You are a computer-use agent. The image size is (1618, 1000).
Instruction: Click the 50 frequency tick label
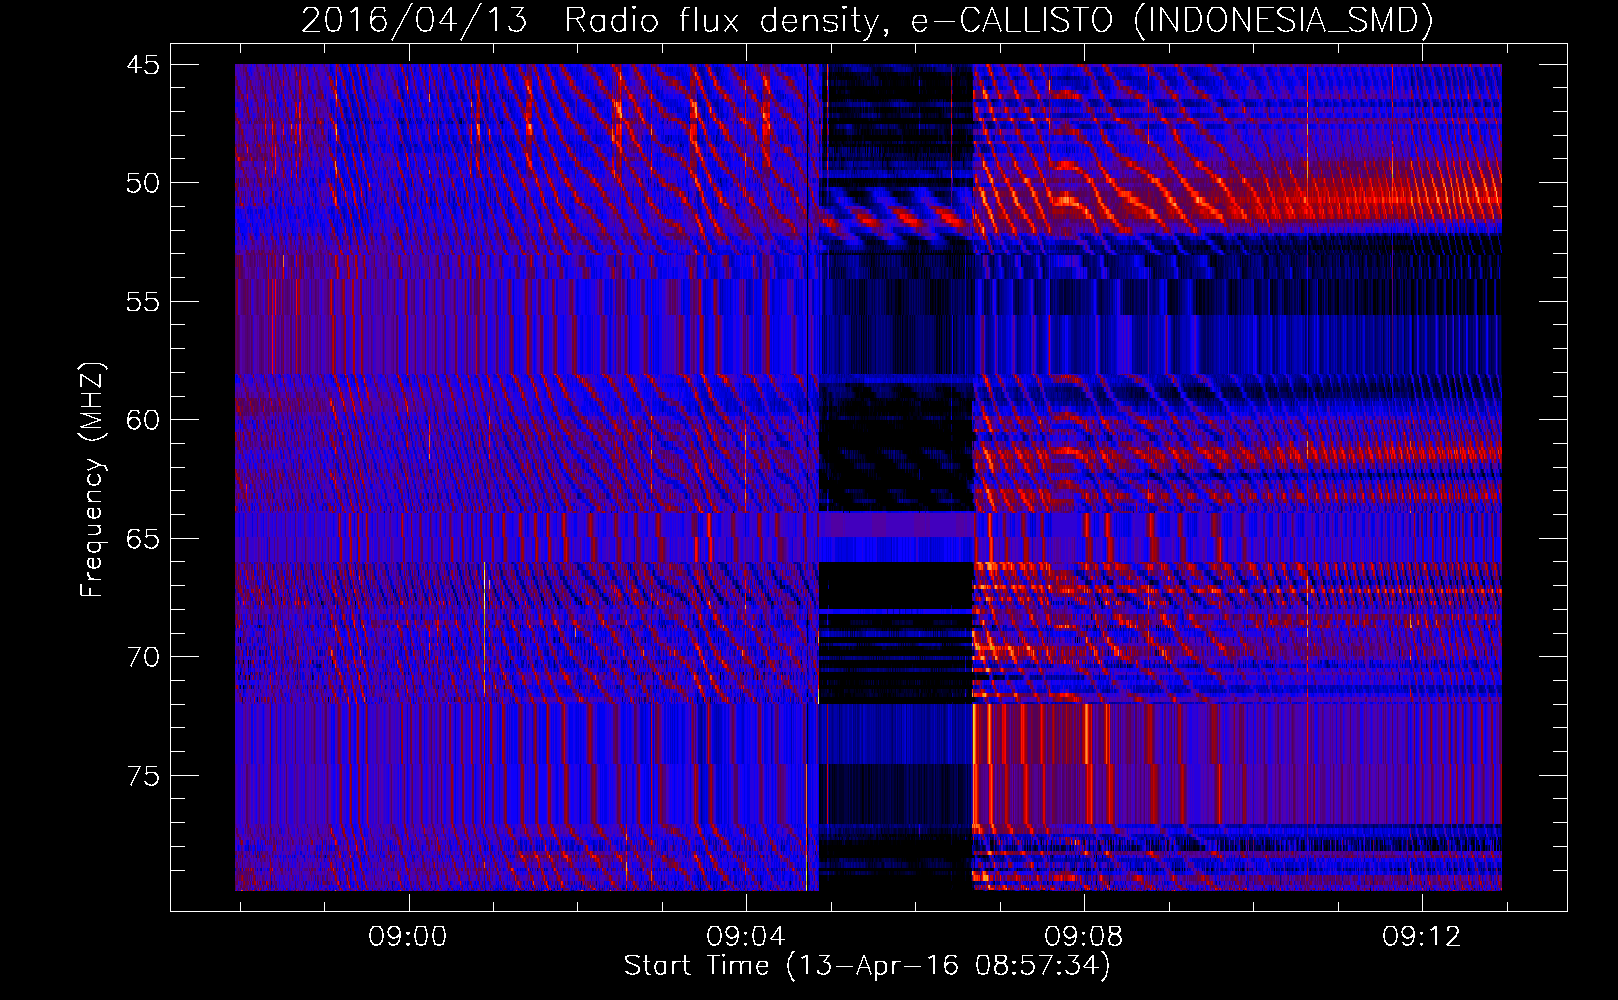[x=143, y=184]
